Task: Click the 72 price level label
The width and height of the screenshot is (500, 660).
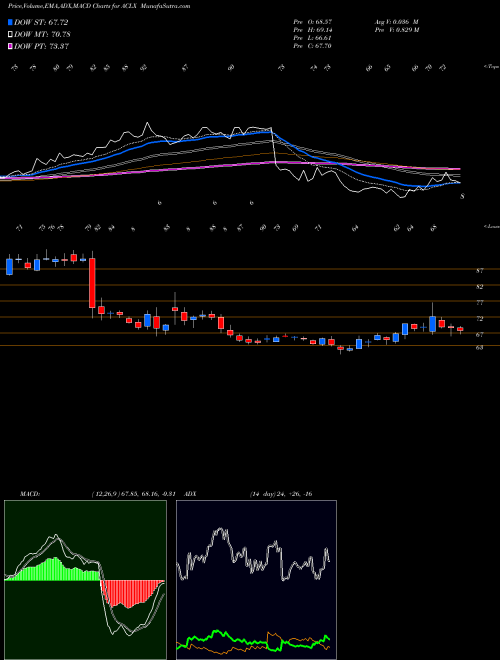Action: 479,319
